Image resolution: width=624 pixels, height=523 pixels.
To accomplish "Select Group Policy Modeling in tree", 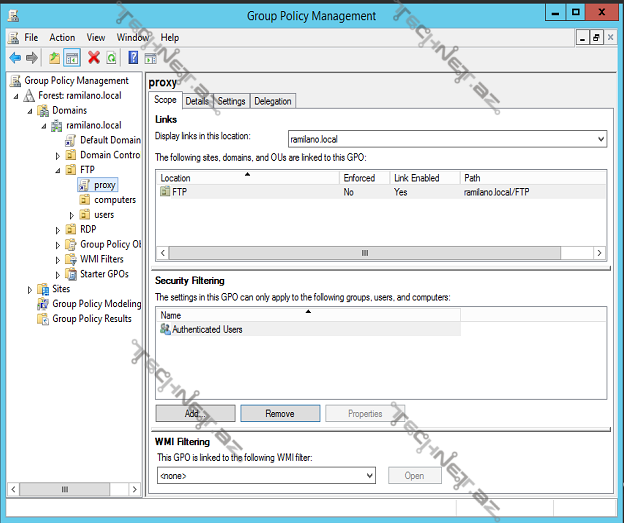I will click(96, 304).
